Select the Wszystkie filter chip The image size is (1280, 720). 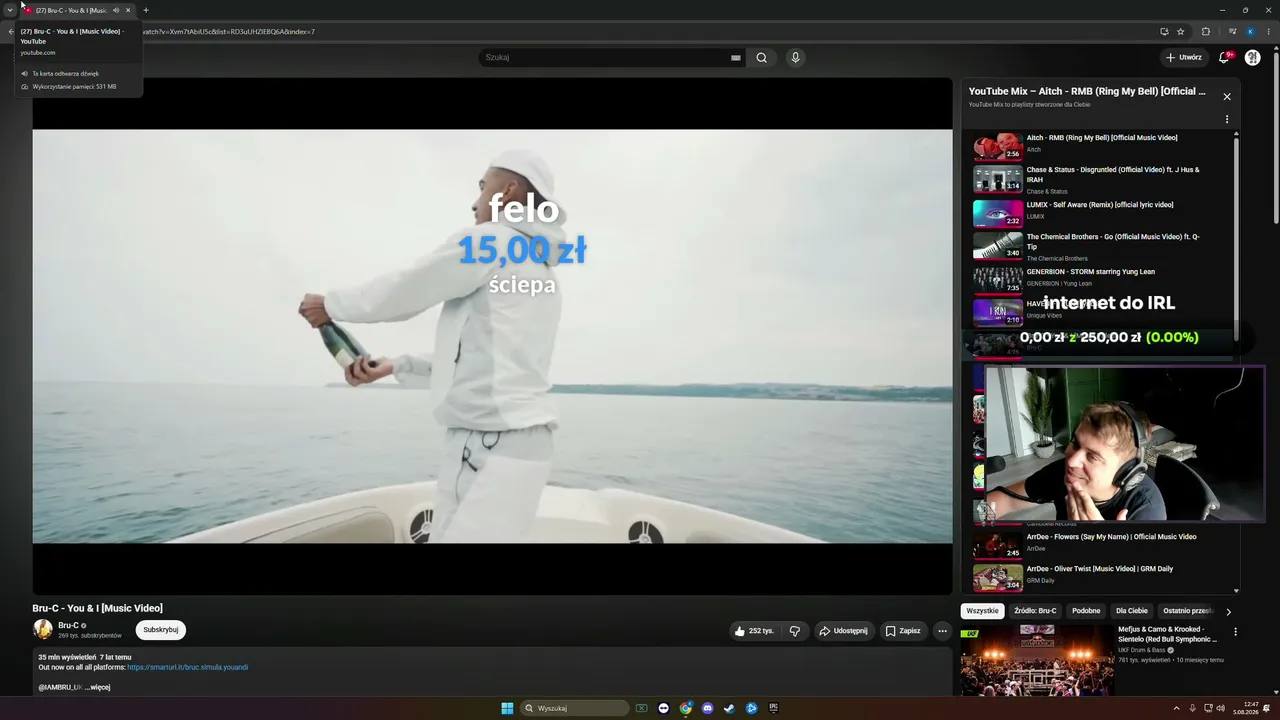tap(982, 611)
